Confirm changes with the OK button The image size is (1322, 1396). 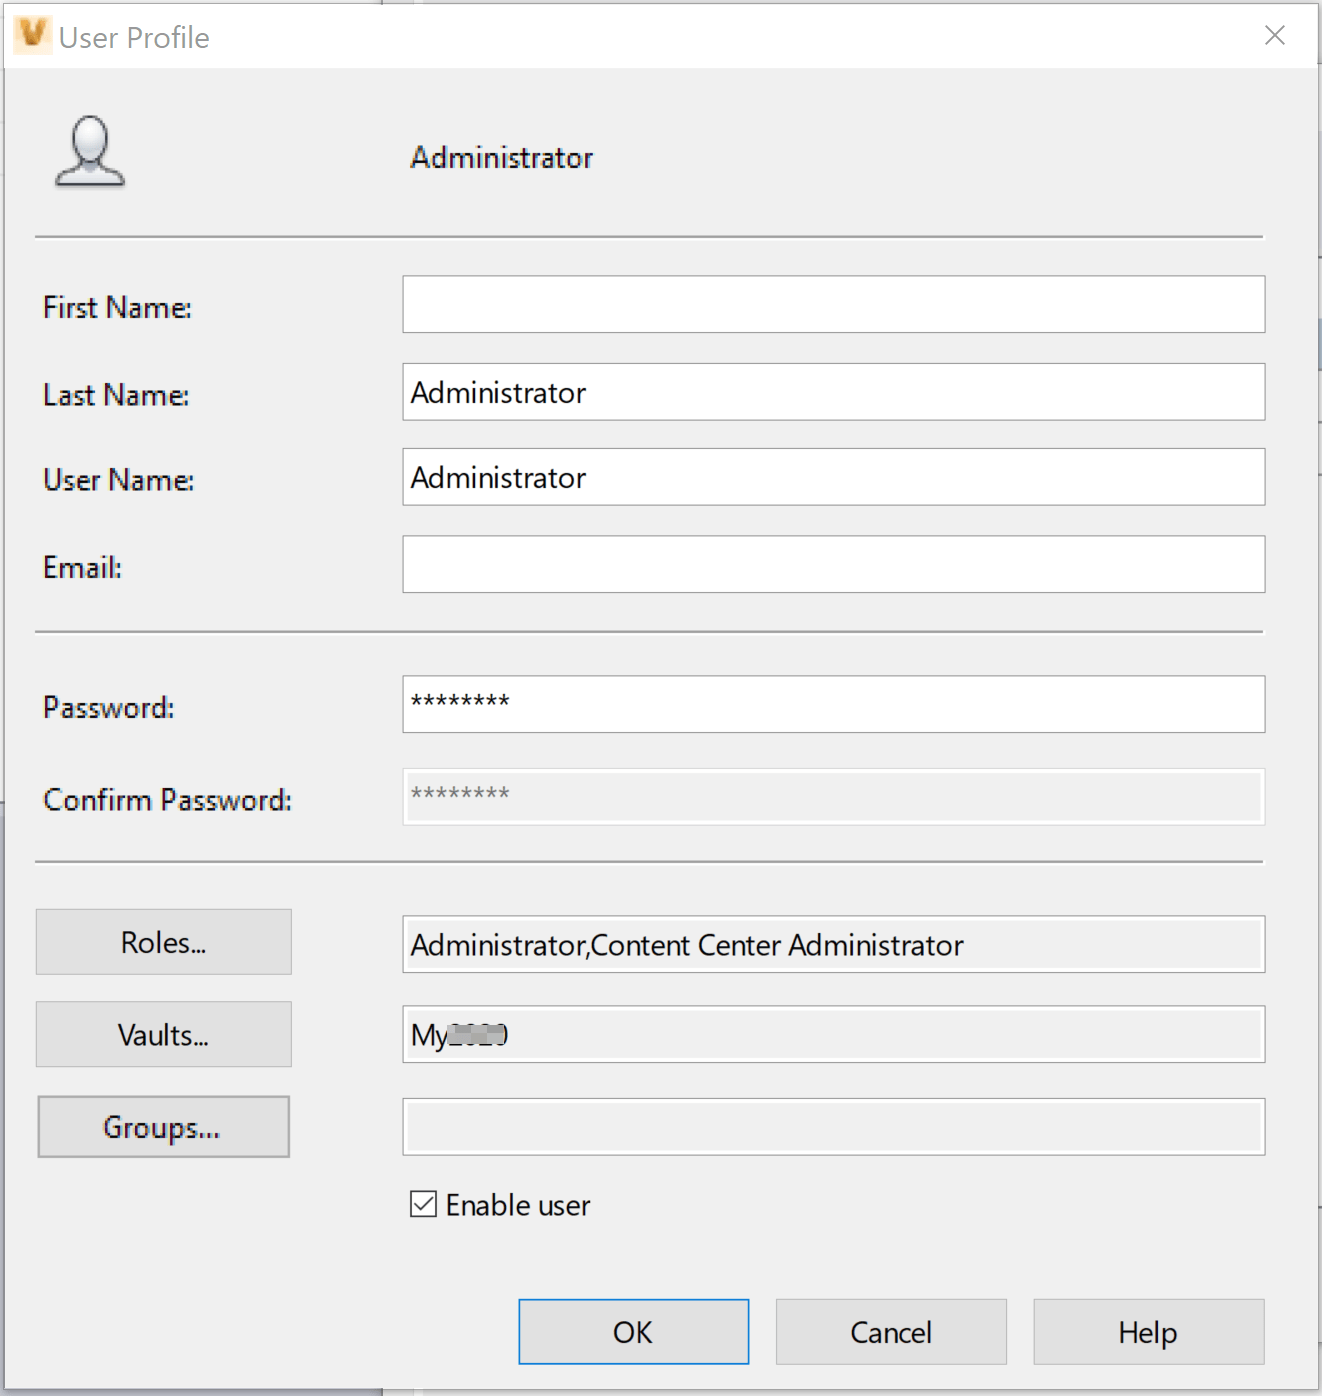coord(633,1331)
